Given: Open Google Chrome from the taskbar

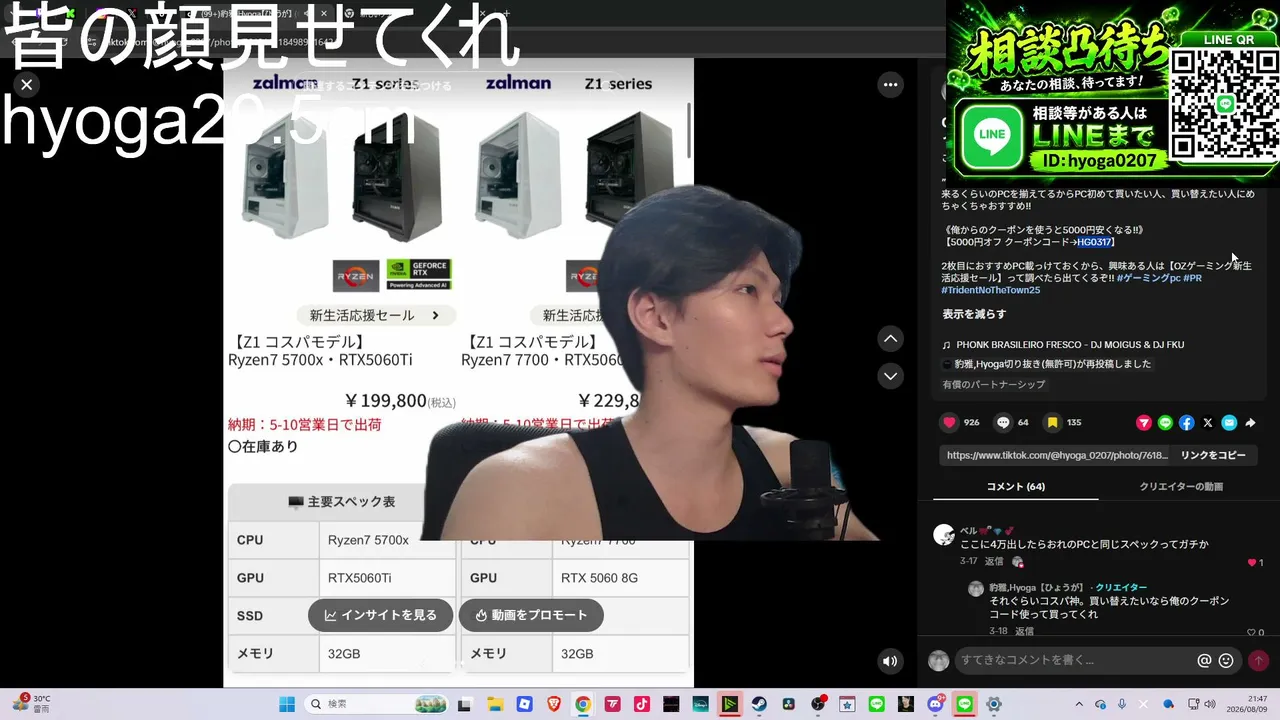Looking at the screenshot, I should point(583,704).
